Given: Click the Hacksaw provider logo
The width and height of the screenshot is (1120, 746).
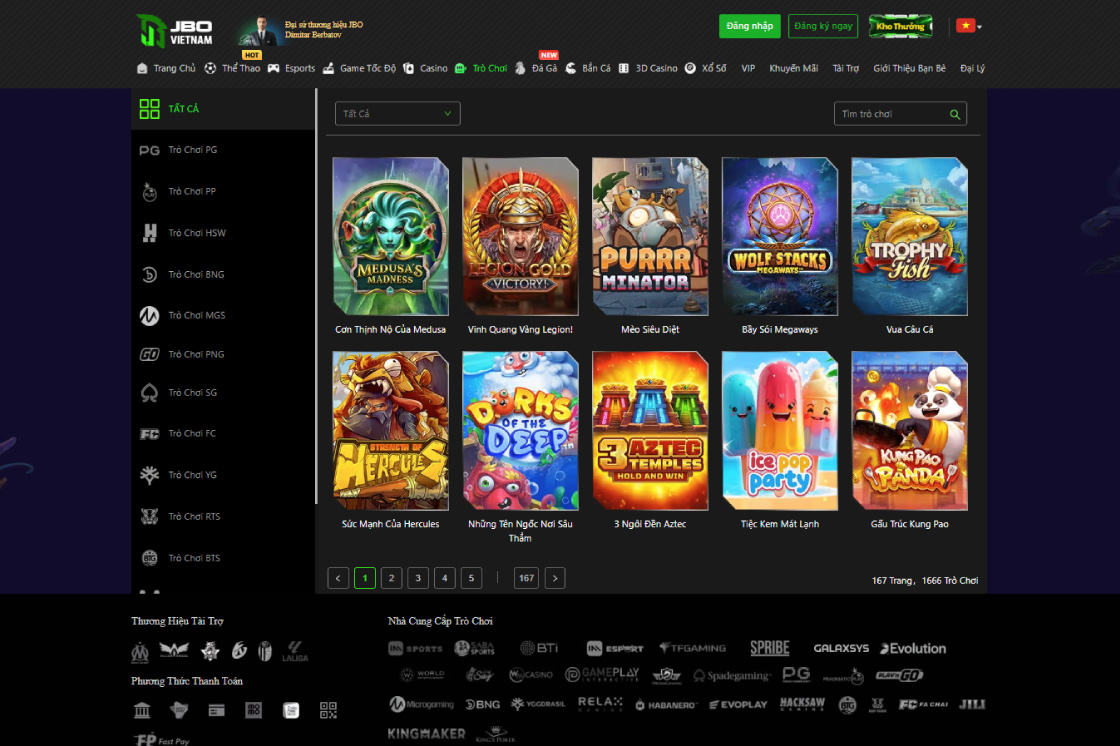Looking at the screenshot, I should point(801,705).
